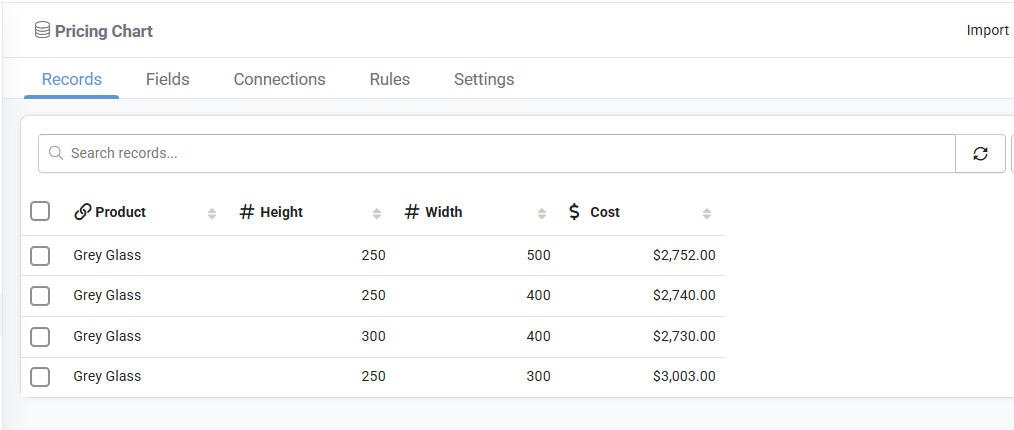
Task: Click the refresh records icon button
Action: (x=980, y=153)
